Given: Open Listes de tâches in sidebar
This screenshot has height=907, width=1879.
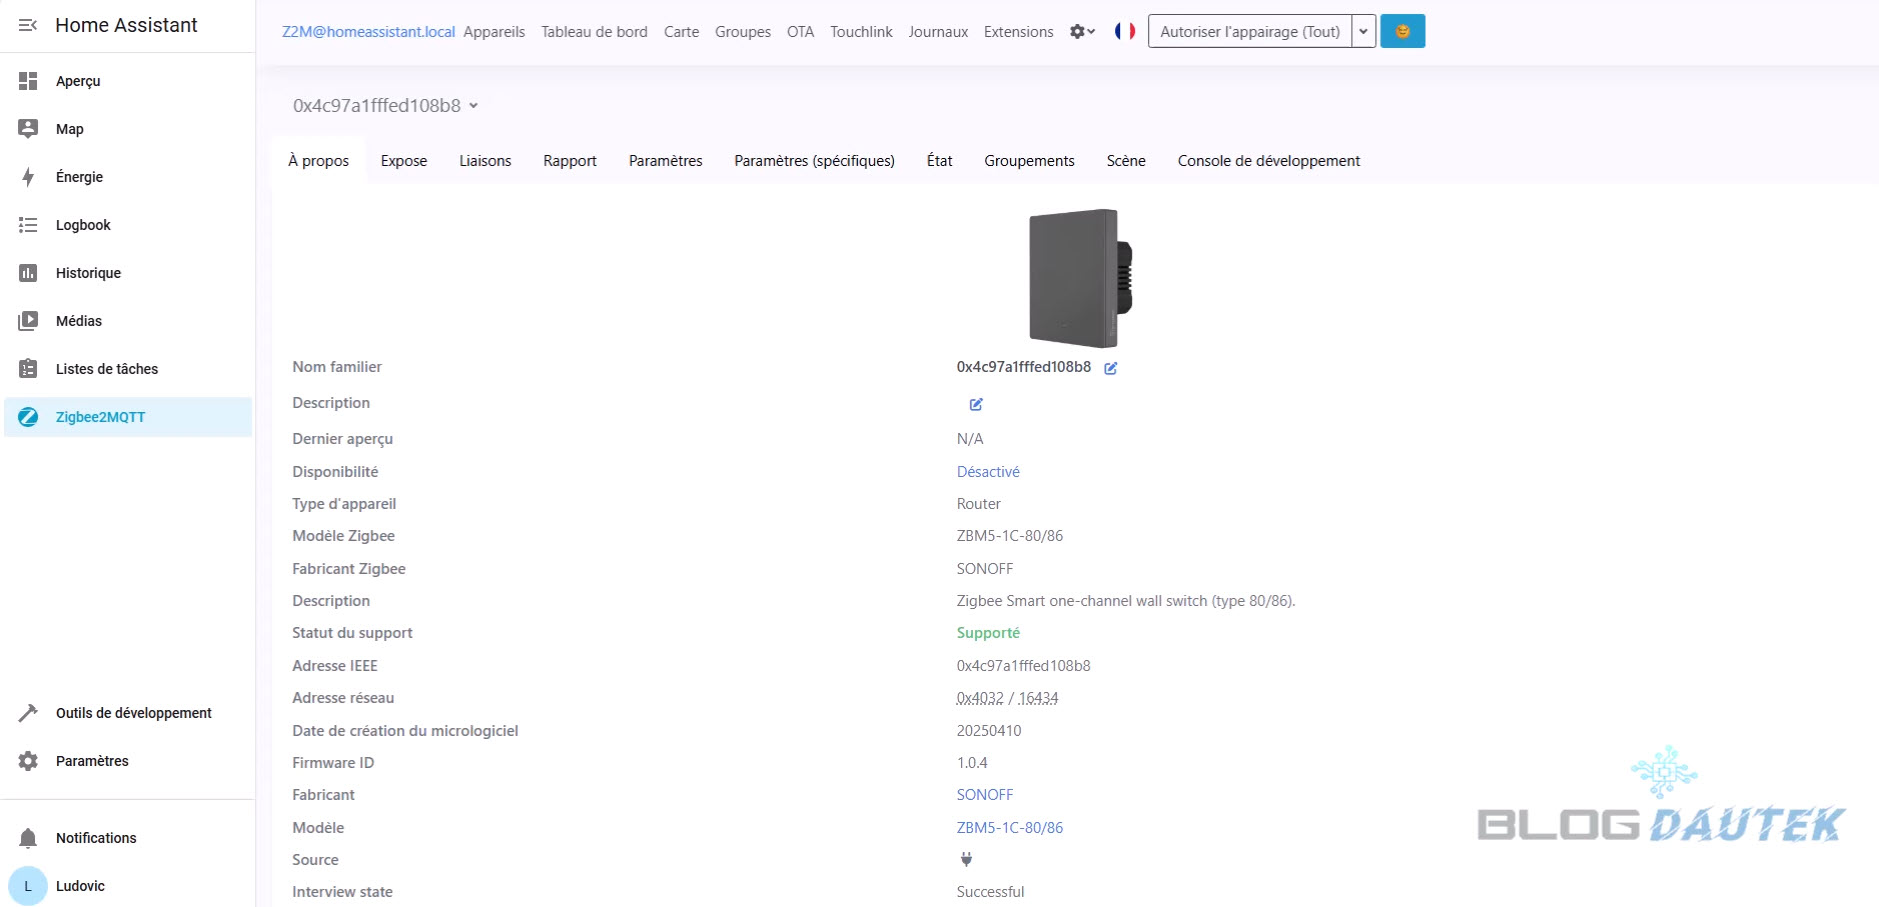Looking at the screenshot, I should coord(106,369).
